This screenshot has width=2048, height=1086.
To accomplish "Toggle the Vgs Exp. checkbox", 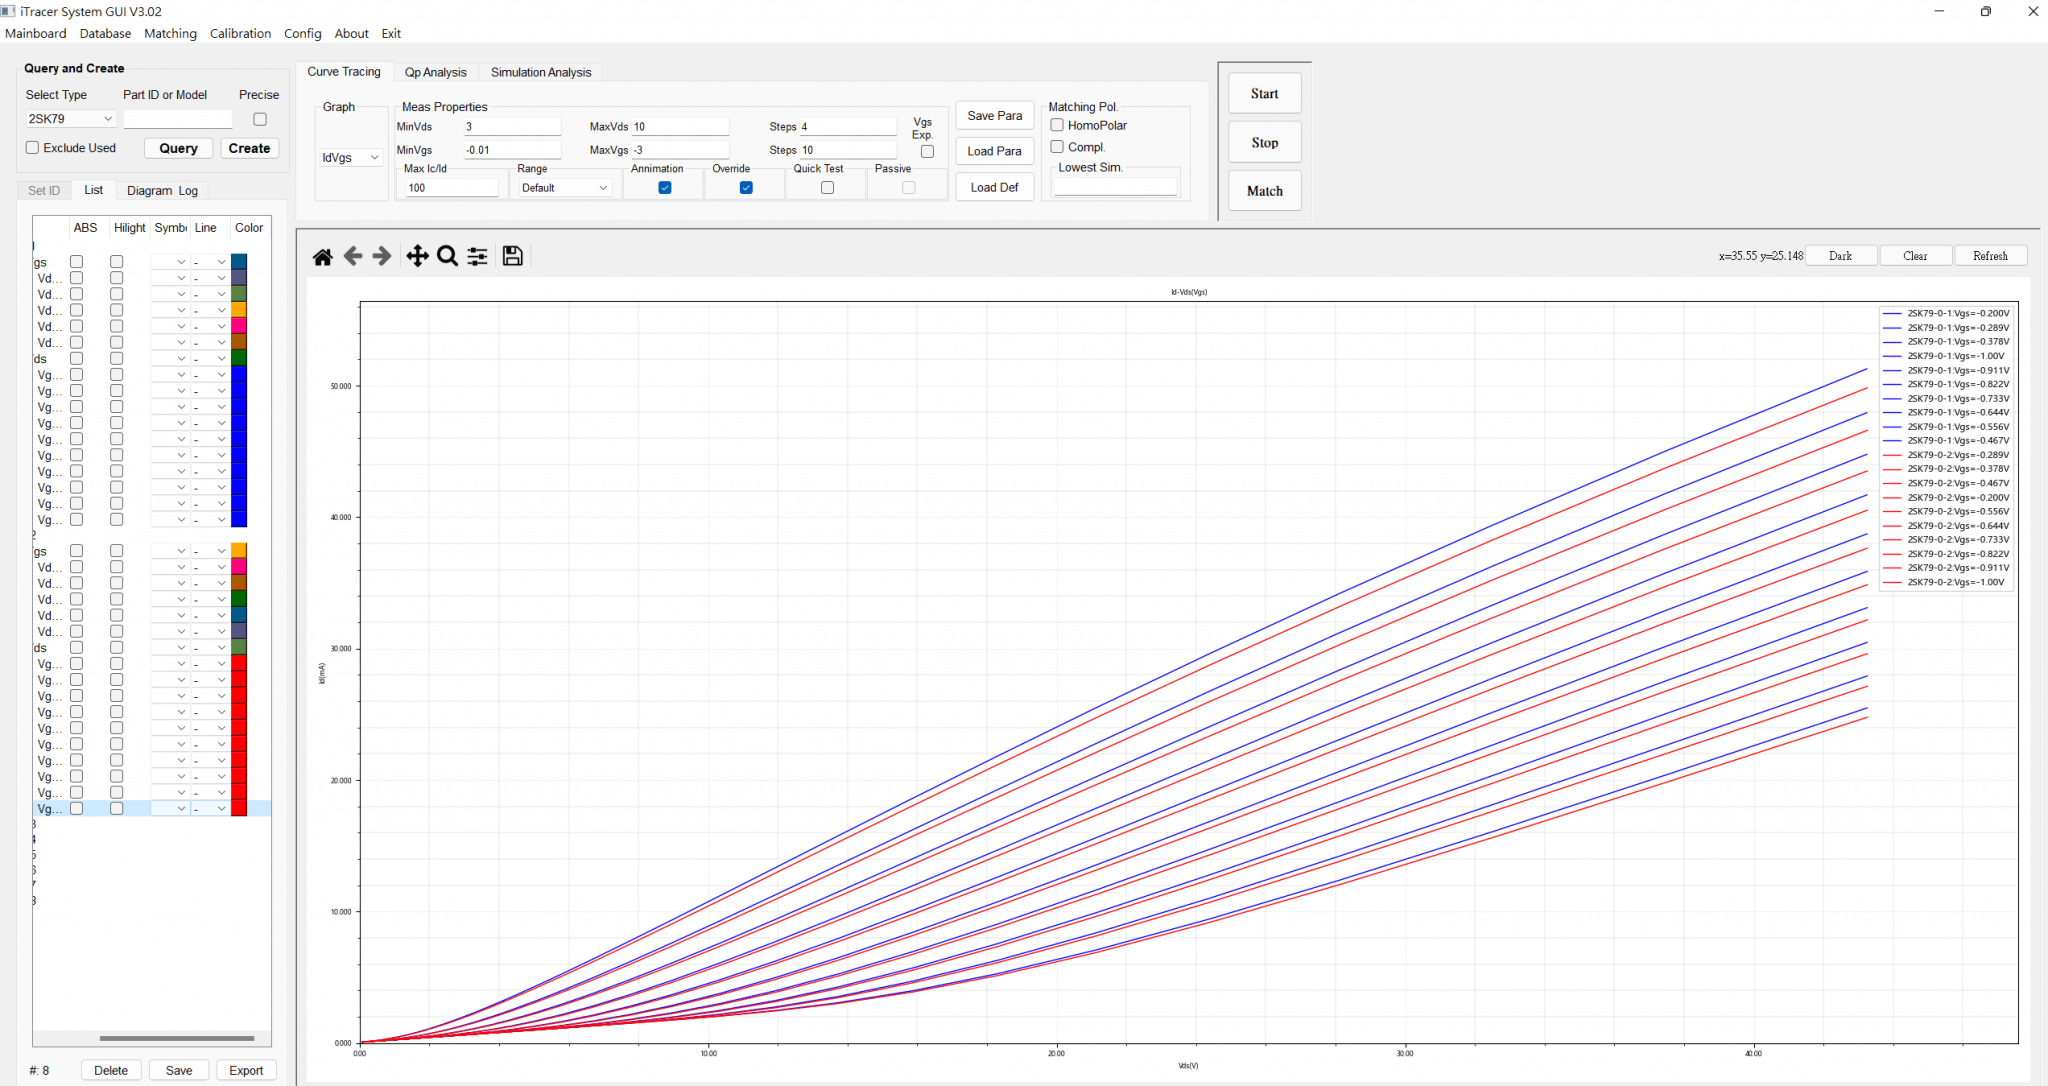I will (927, 152).
